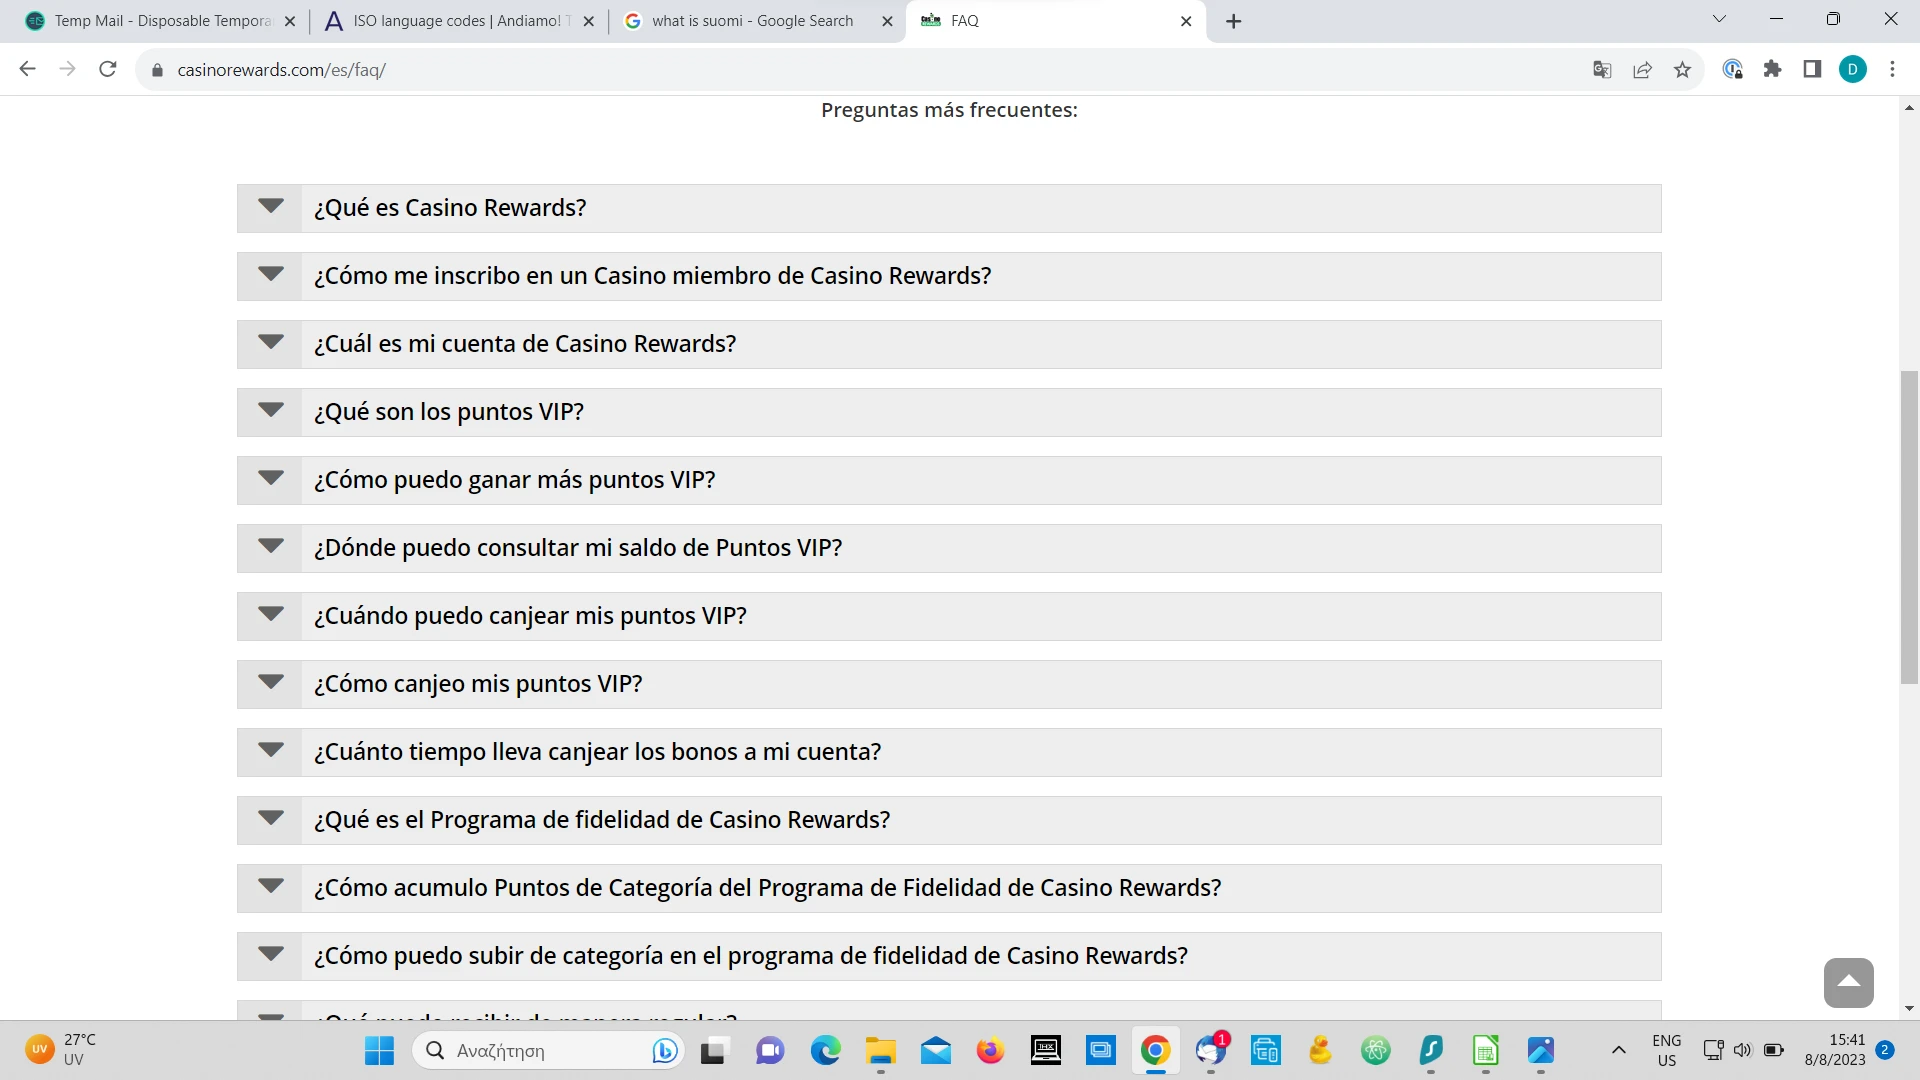Click the Google Chrome taskbar icon
This screenshot has height=1080, width=1920.
tap(1156, 1051)
